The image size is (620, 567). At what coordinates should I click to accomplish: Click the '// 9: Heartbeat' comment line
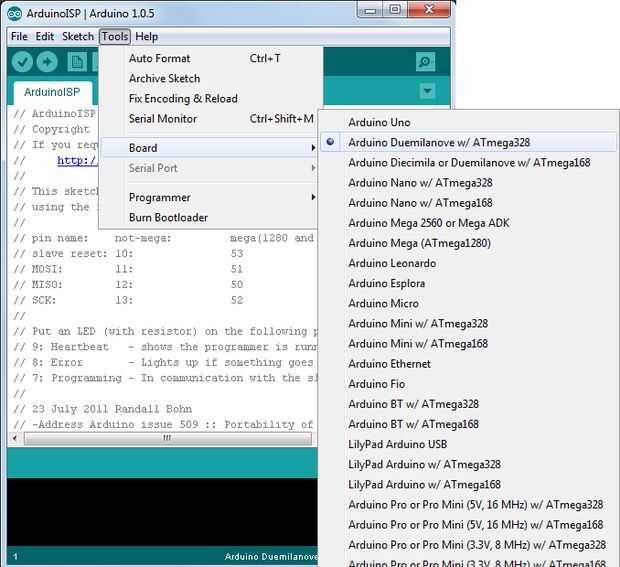point(165,347)
